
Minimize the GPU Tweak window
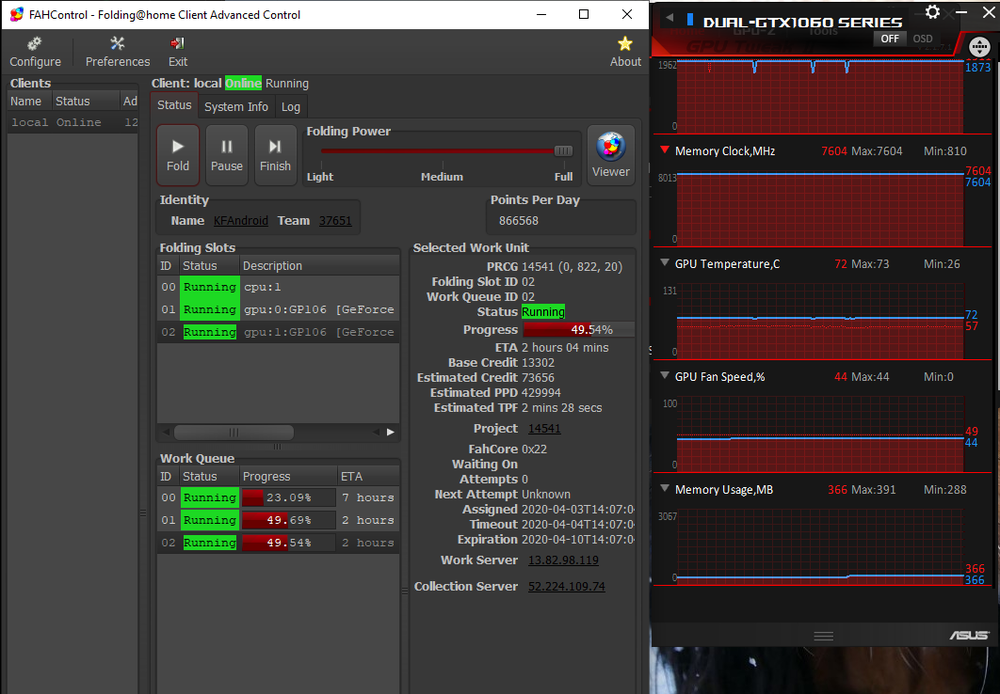(962, 12)
